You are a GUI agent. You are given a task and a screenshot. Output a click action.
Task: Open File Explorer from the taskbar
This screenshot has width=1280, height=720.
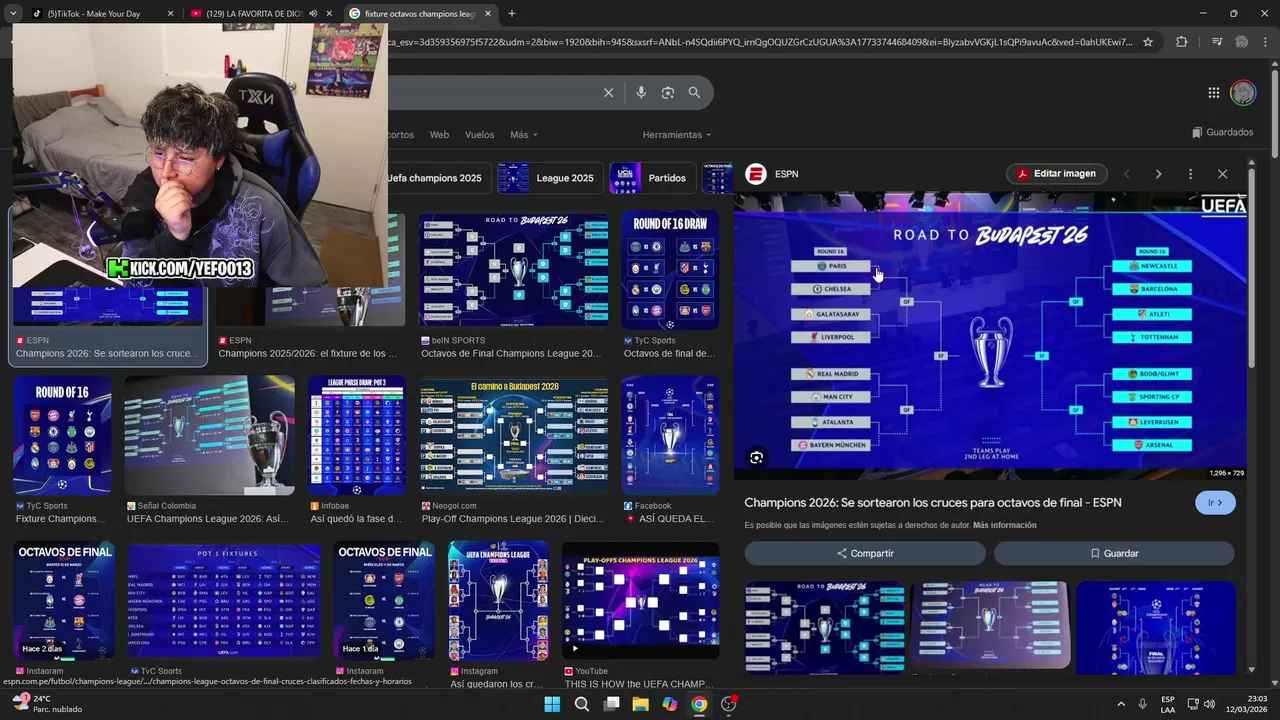(640, 704)
